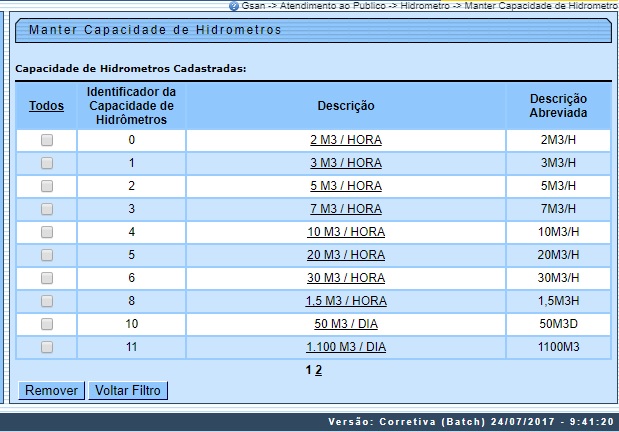Click the abbreviated value 30M3/H
The height and width of the screenshot is (432, 619).
[x=558, y=278]
